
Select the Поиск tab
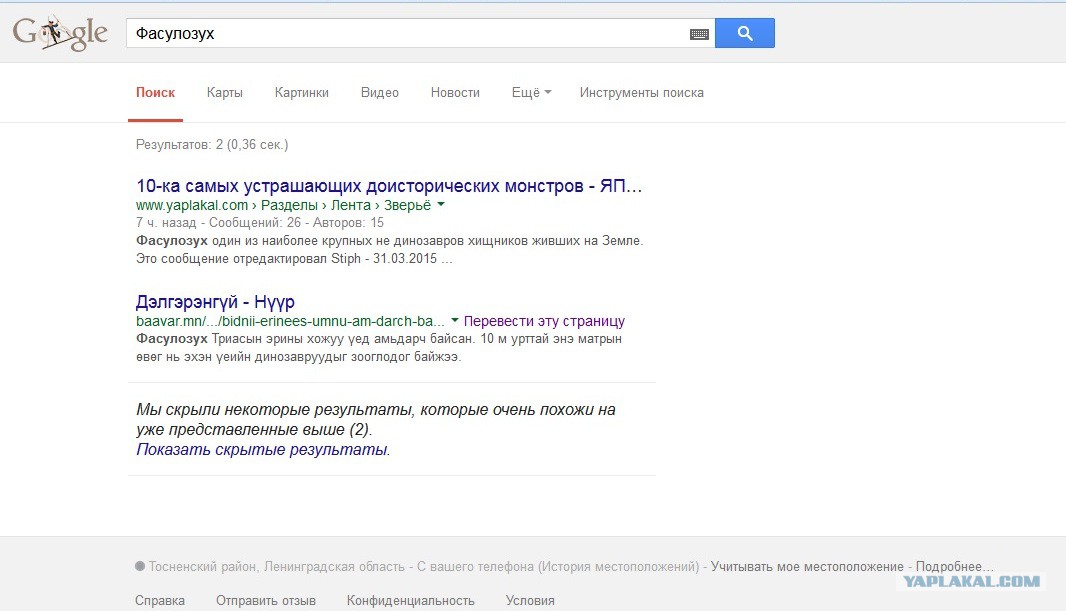click(155, 92)
